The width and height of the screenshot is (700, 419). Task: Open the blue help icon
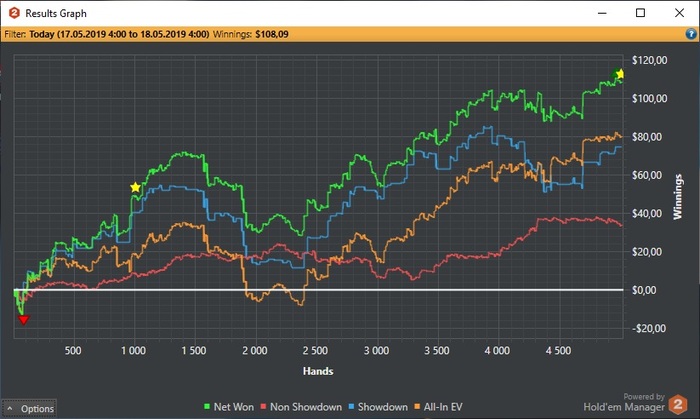coord(691,34)
